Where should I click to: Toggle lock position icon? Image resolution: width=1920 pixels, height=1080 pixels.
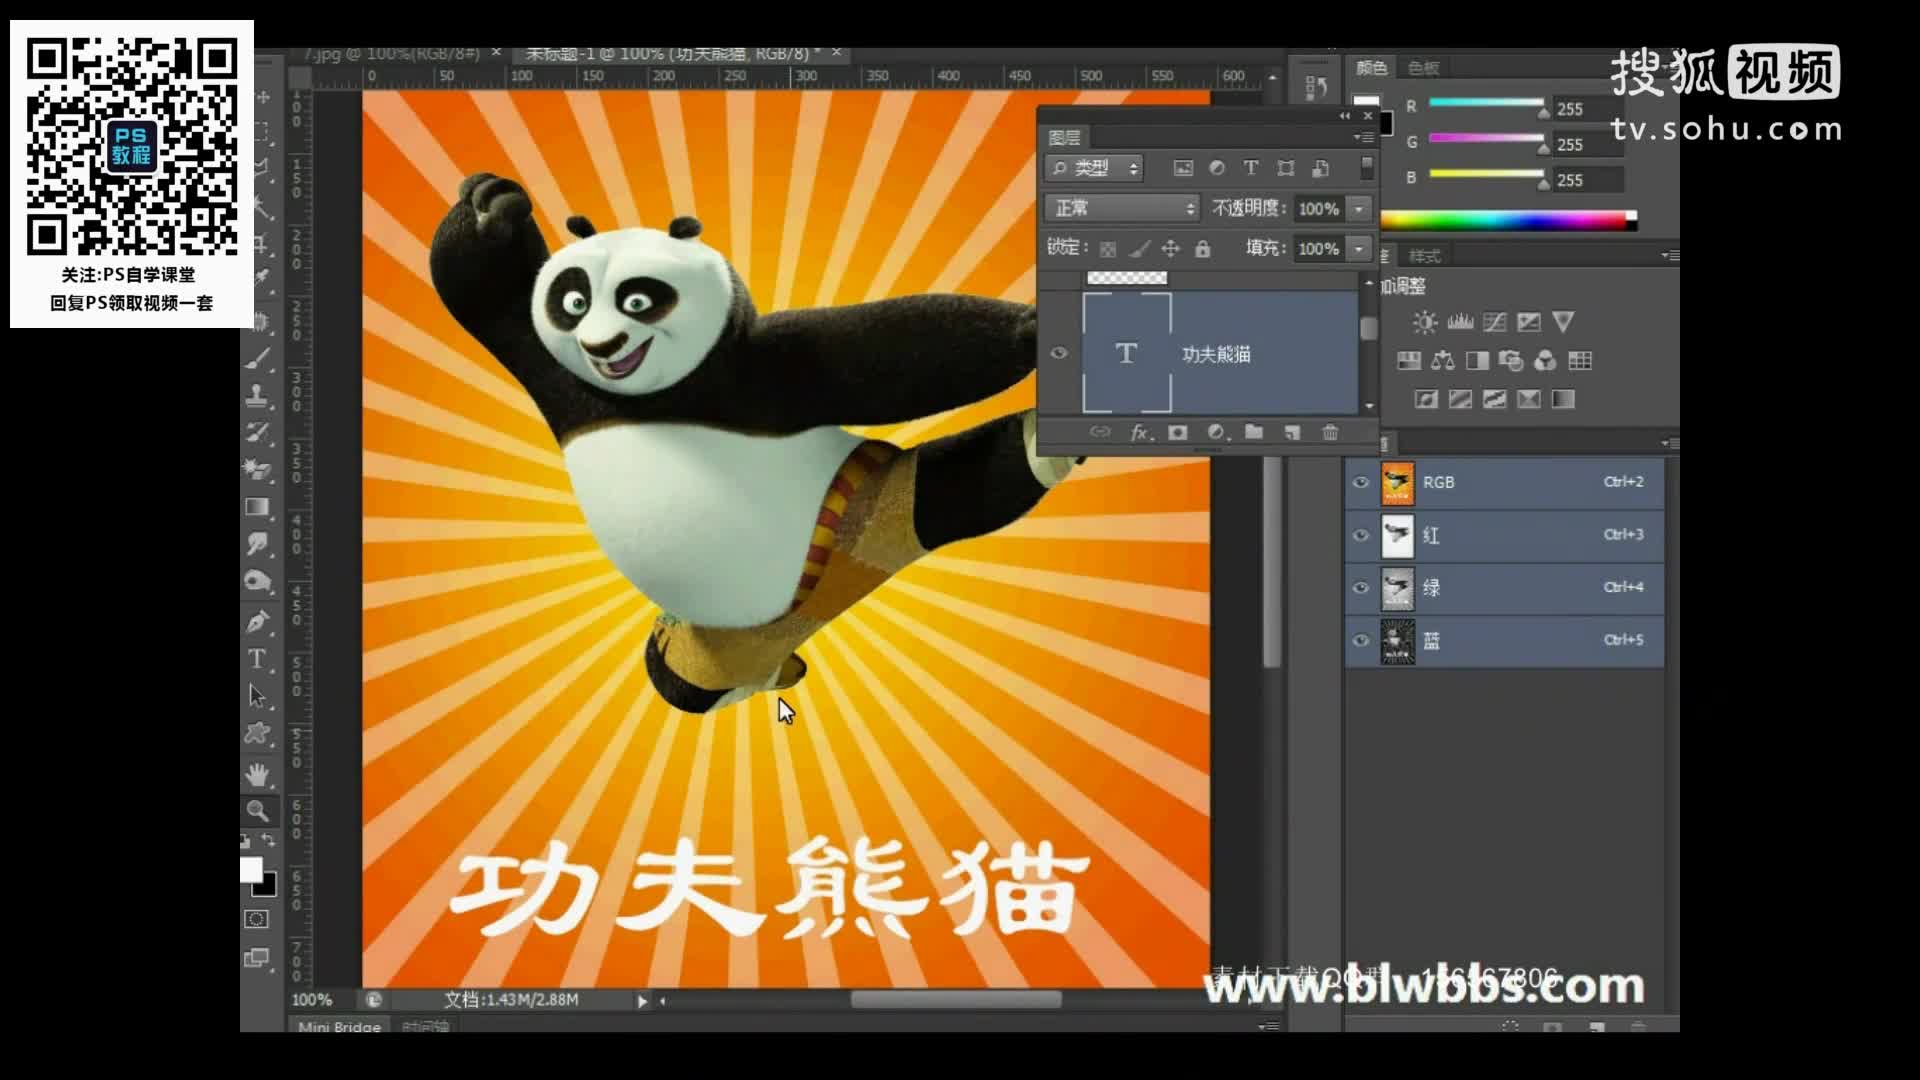point(1171,249)
